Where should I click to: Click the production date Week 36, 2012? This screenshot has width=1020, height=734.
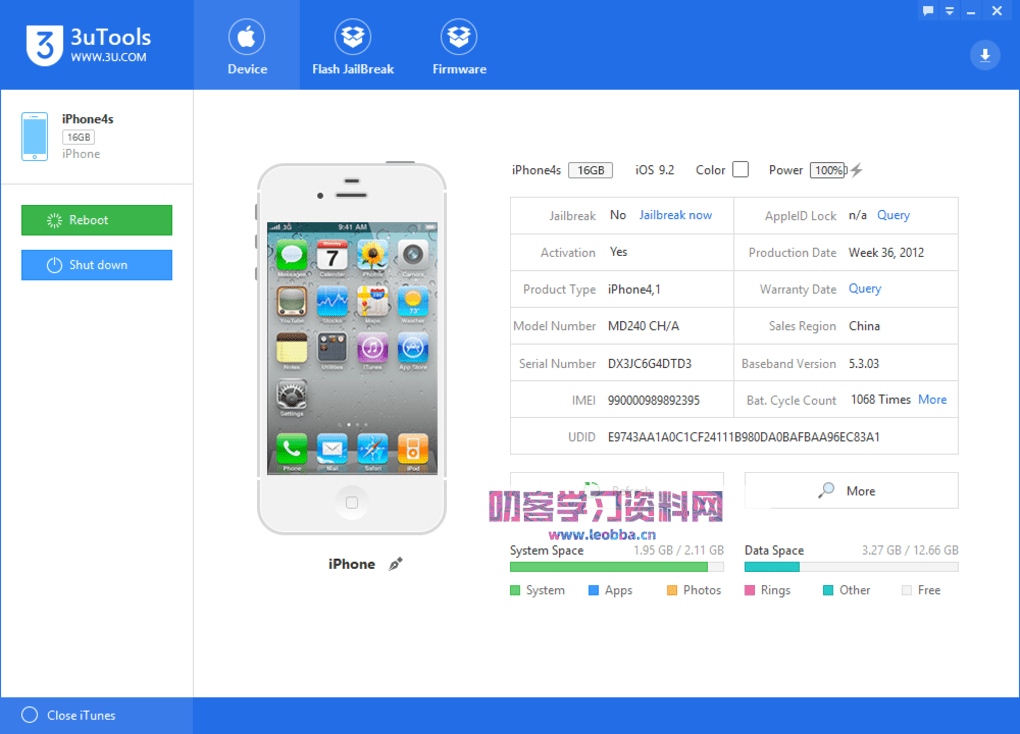click(886, 252)
